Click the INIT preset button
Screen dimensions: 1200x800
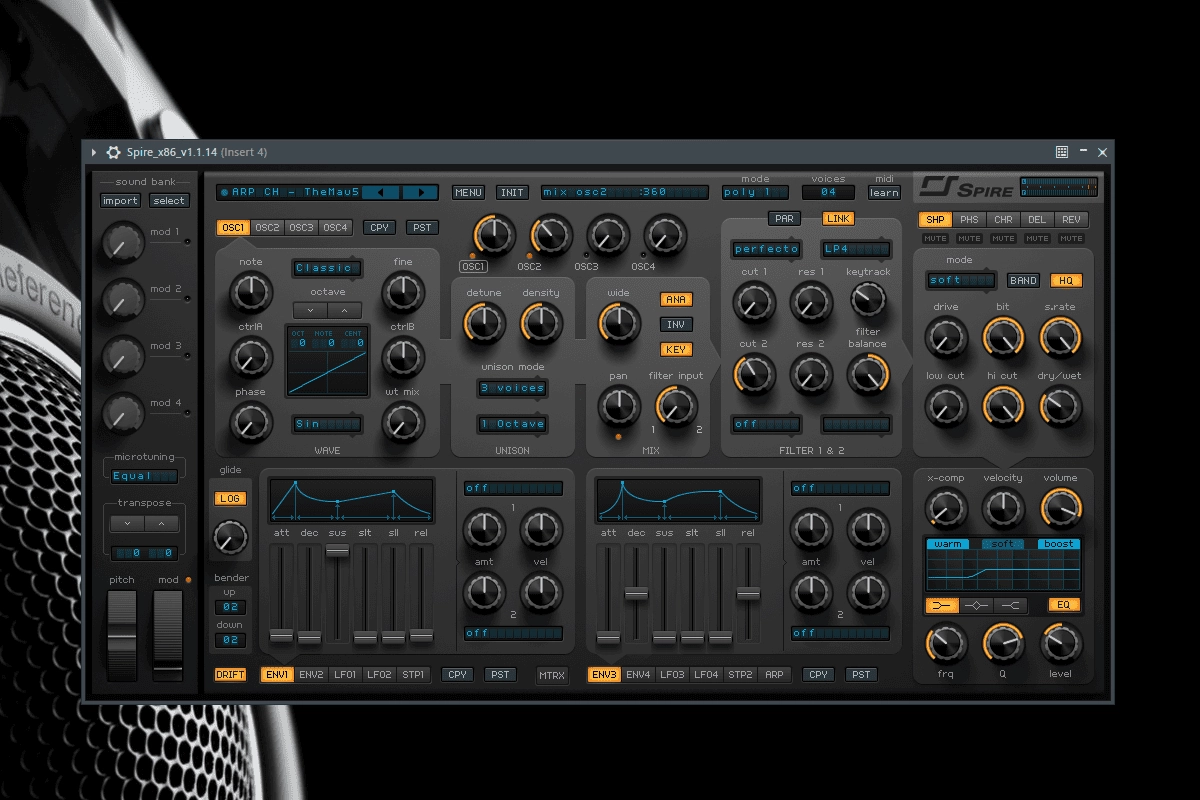[512, 192]
